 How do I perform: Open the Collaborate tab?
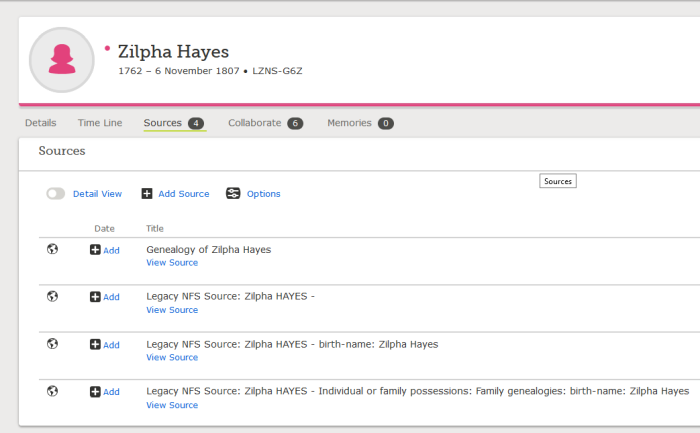[x=255, y=123]
